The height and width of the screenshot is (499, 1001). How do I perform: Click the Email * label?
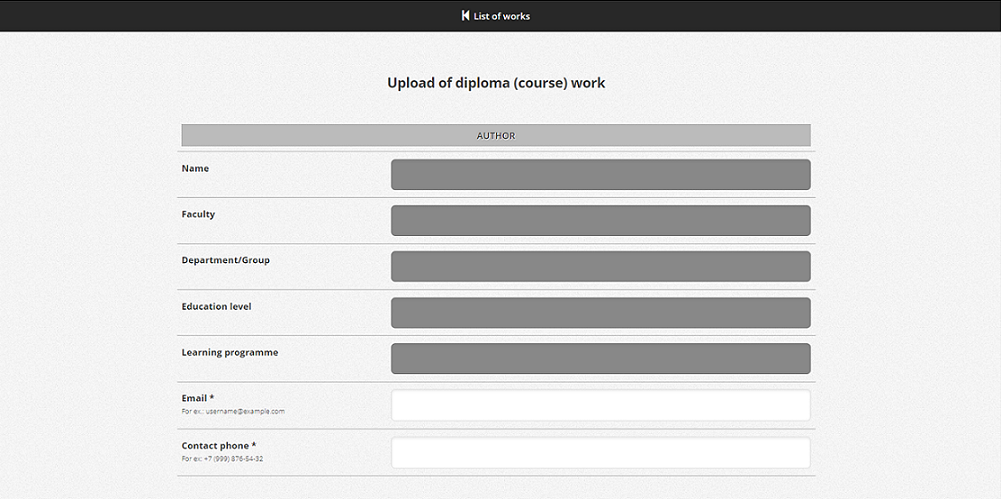coord(198,398)
